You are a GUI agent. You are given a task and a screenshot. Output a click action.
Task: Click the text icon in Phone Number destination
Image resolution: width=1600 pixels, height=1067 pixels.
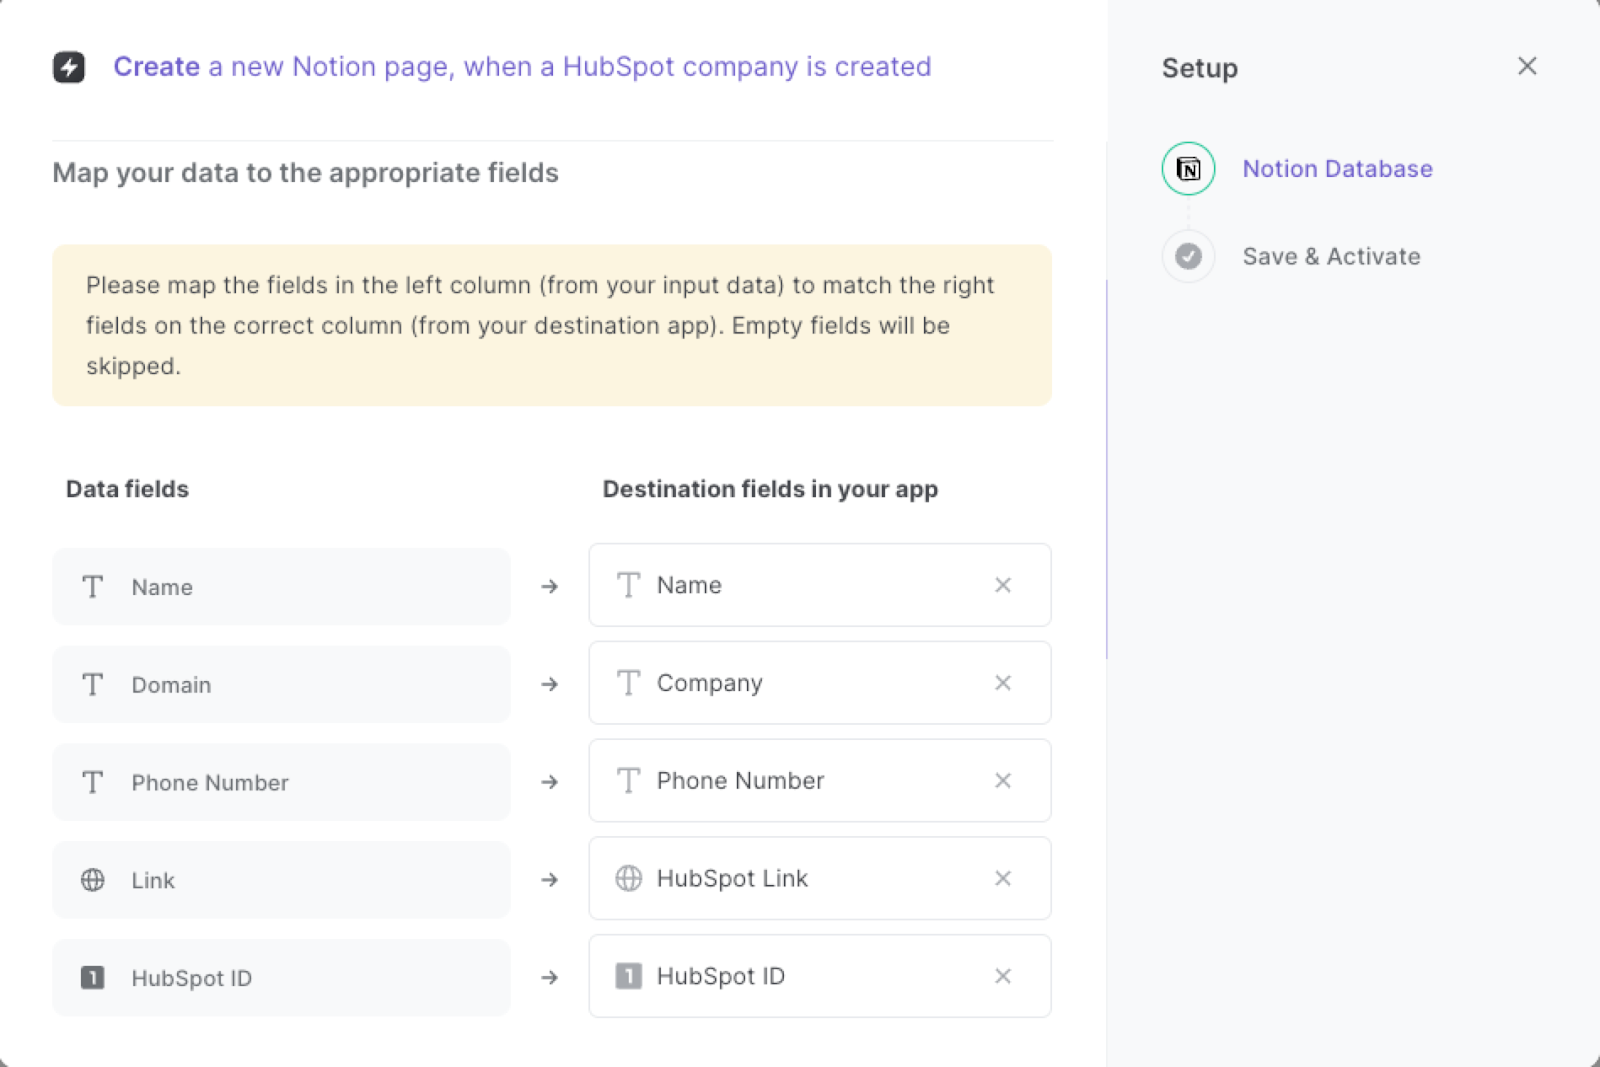pyautogui.click(x=628, y=781)
